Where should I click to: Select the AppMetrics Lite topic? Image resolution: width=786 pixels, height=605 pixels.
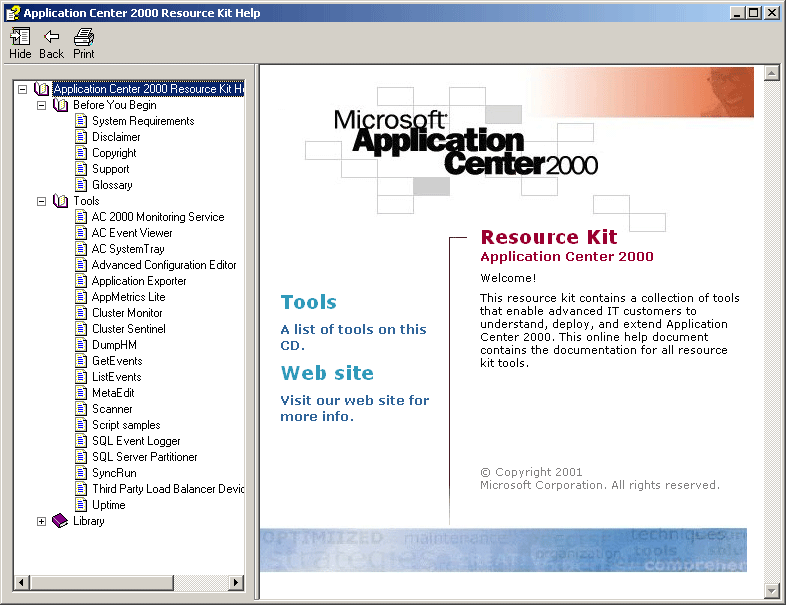click(128, 297)
